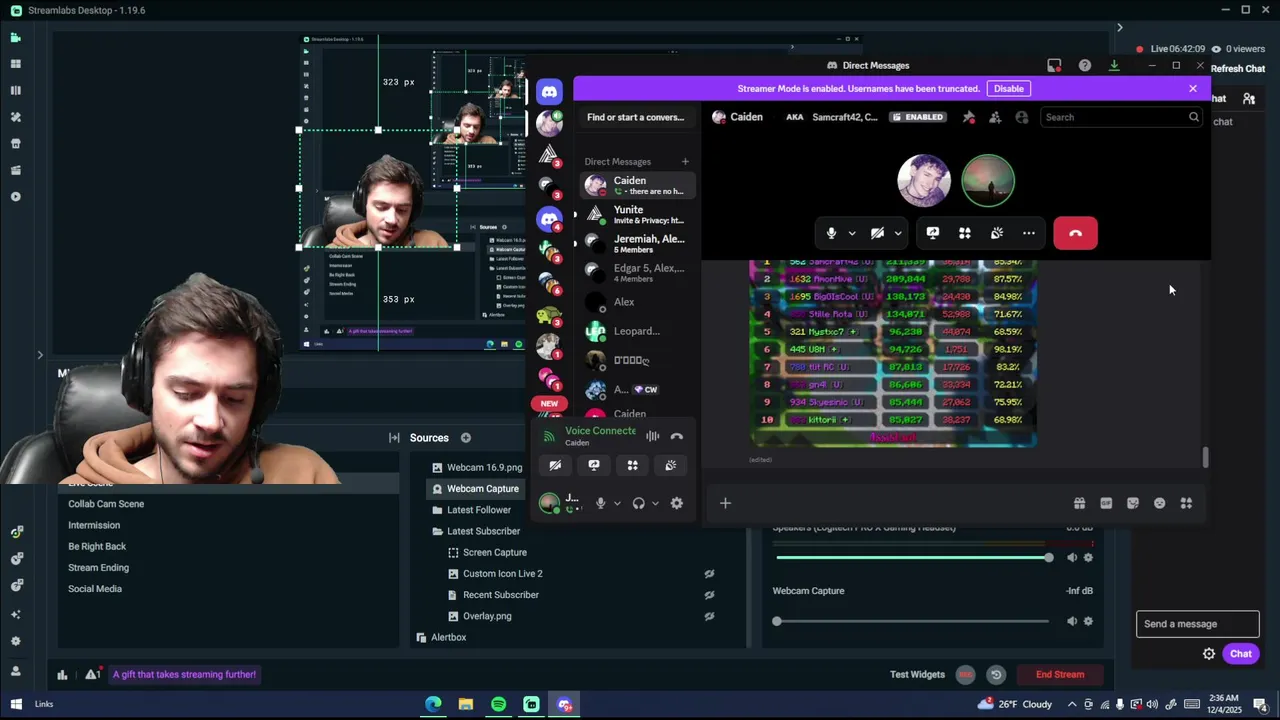Start an activity in Discord call
1280x720 pixels.
click(x=965, y=233)
